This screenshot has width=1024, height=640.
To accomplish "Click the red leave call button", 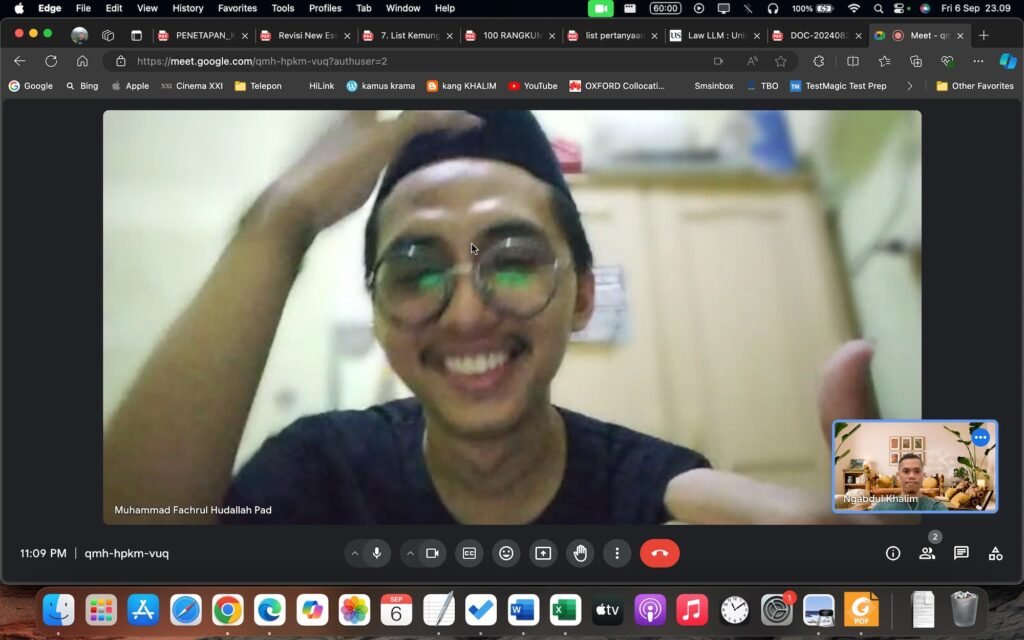I will coord(659,553).
